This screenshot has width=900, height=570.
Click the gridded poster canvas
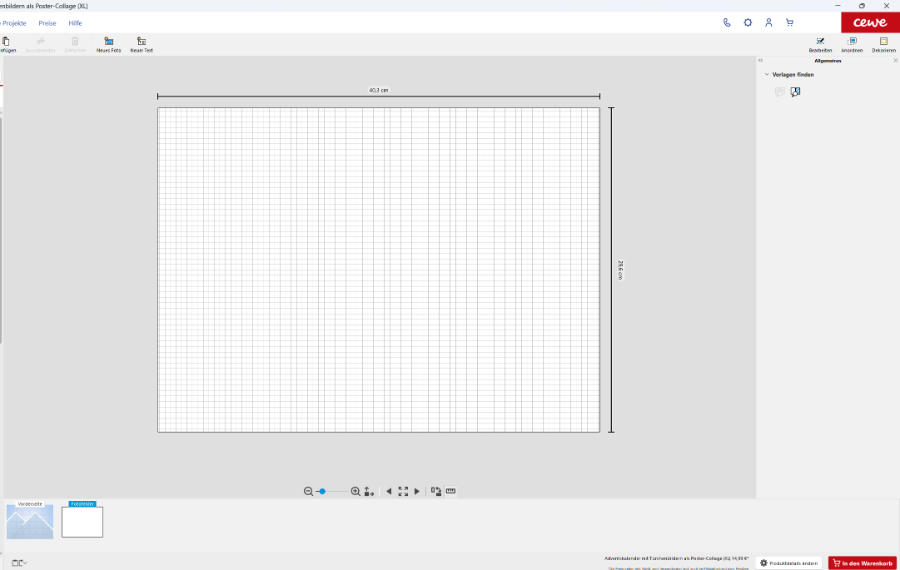point(378,270)
